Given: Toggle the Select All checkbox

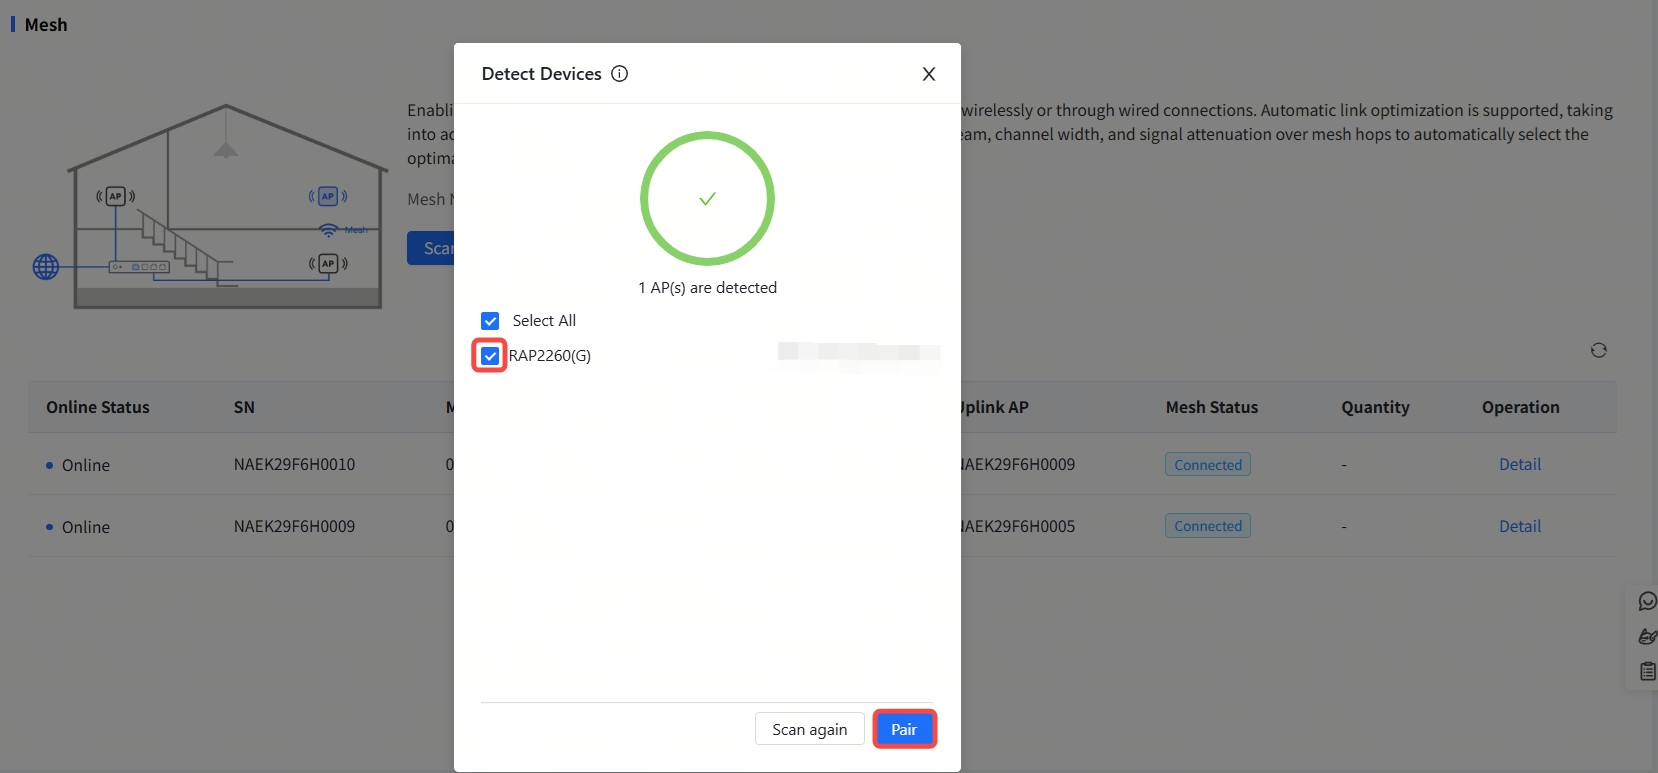Looking at the screenshot, I should point(490,321).
